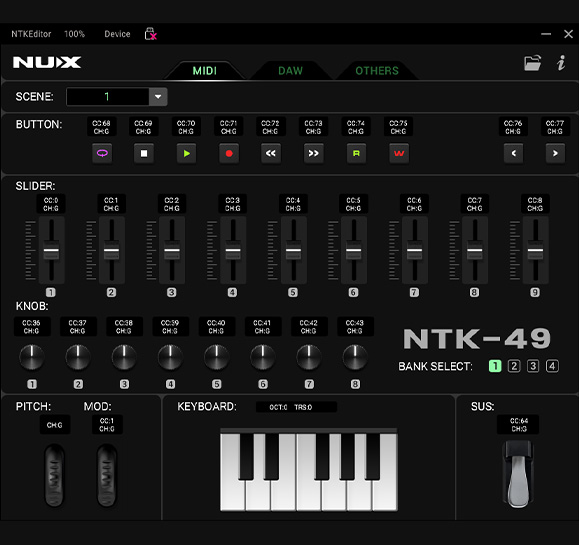Click the CC:0 slider assignment label

pos(51,204)
